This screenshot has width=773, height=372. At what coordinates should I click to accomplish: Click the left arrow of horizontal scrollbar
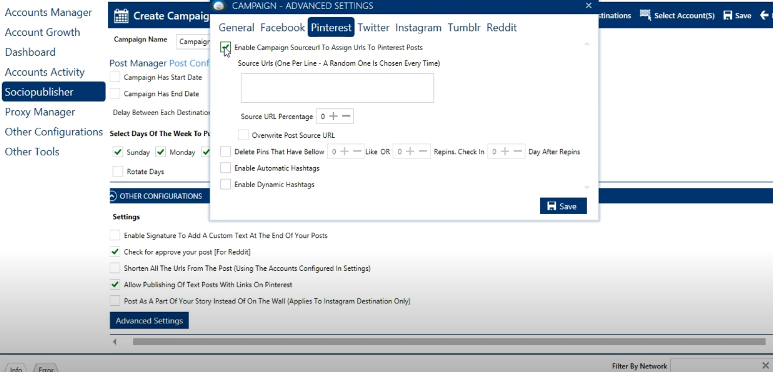(x=115, y=341)
